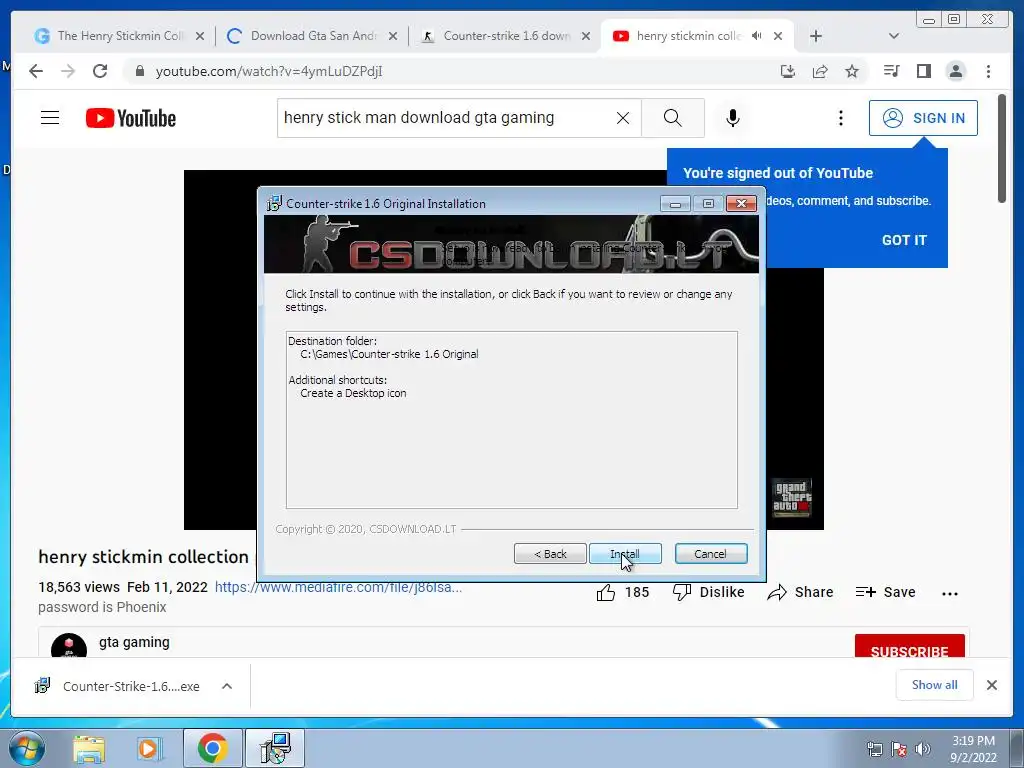Switch to The Henry Stickmin Collection tab
This screenshot has width=1024, height=768.
pyautogui.click(x=120, y=36)
